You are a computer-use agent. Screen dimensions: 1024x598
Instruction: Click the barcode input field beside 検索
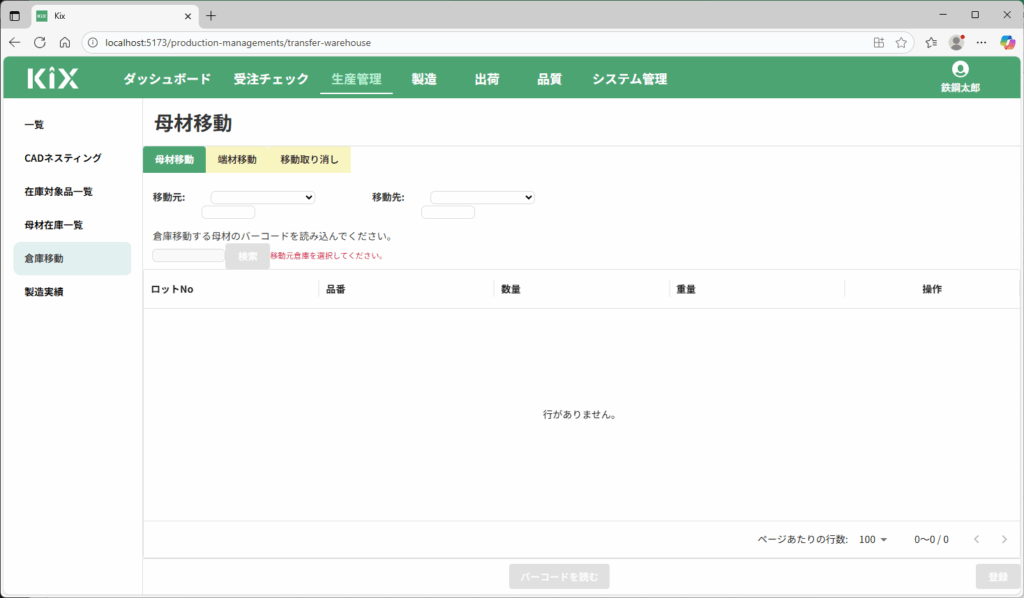[x=188, y=256]
